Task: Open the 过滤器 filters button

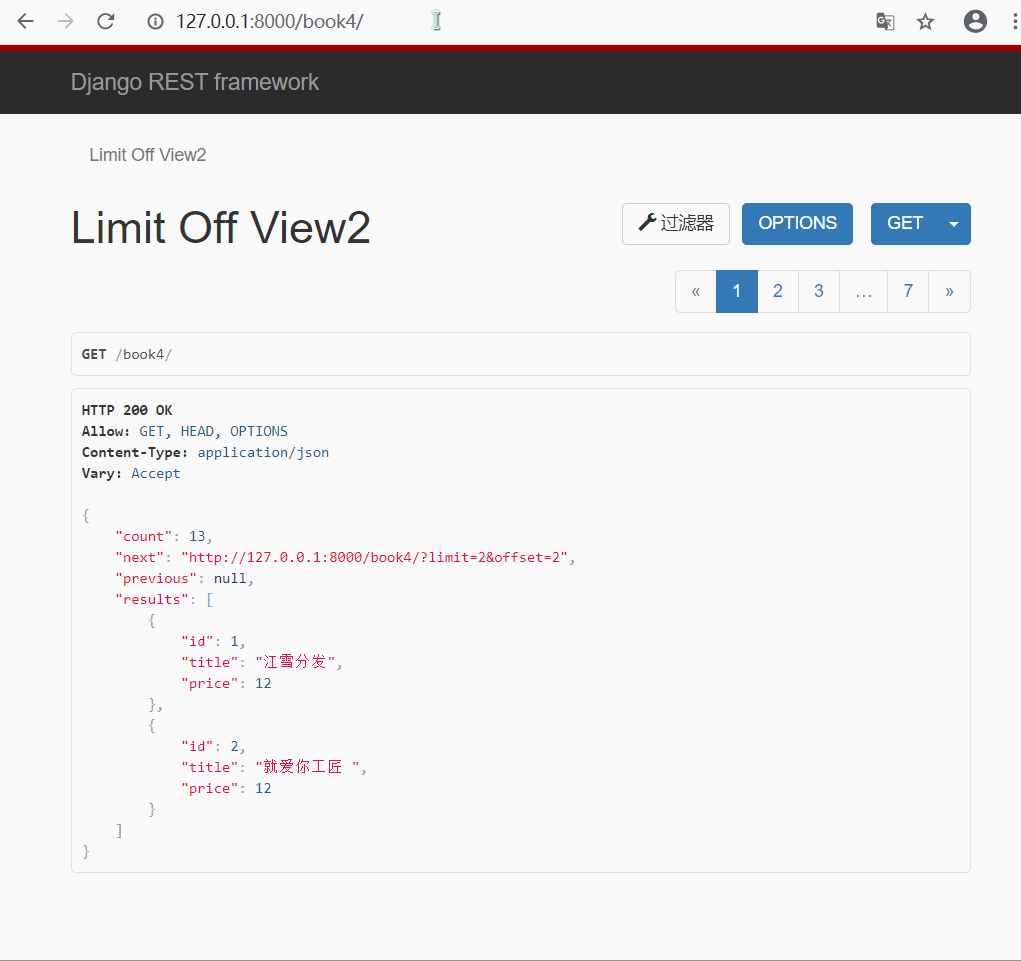Action: (x=676, y=224)
